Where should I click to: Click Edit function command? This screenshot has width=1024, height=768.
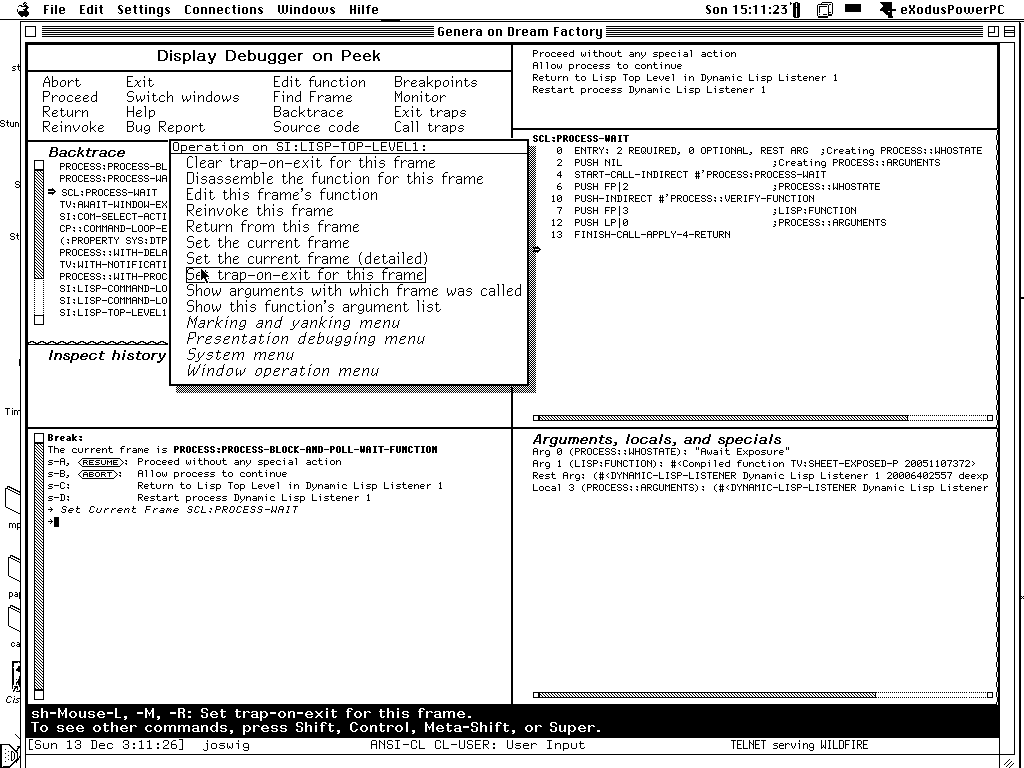tap(319, 82)
